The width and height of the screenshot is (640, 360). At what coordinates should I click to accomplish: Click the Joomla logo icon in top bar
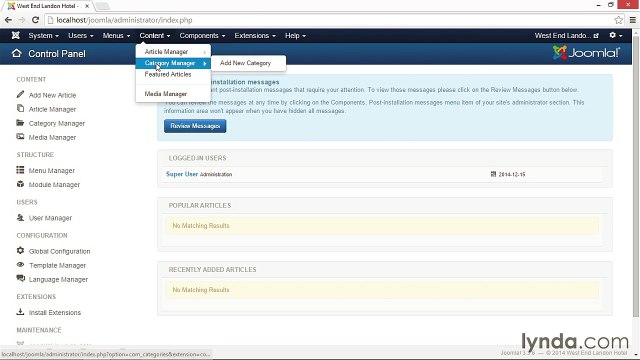(x=16, y=36)
